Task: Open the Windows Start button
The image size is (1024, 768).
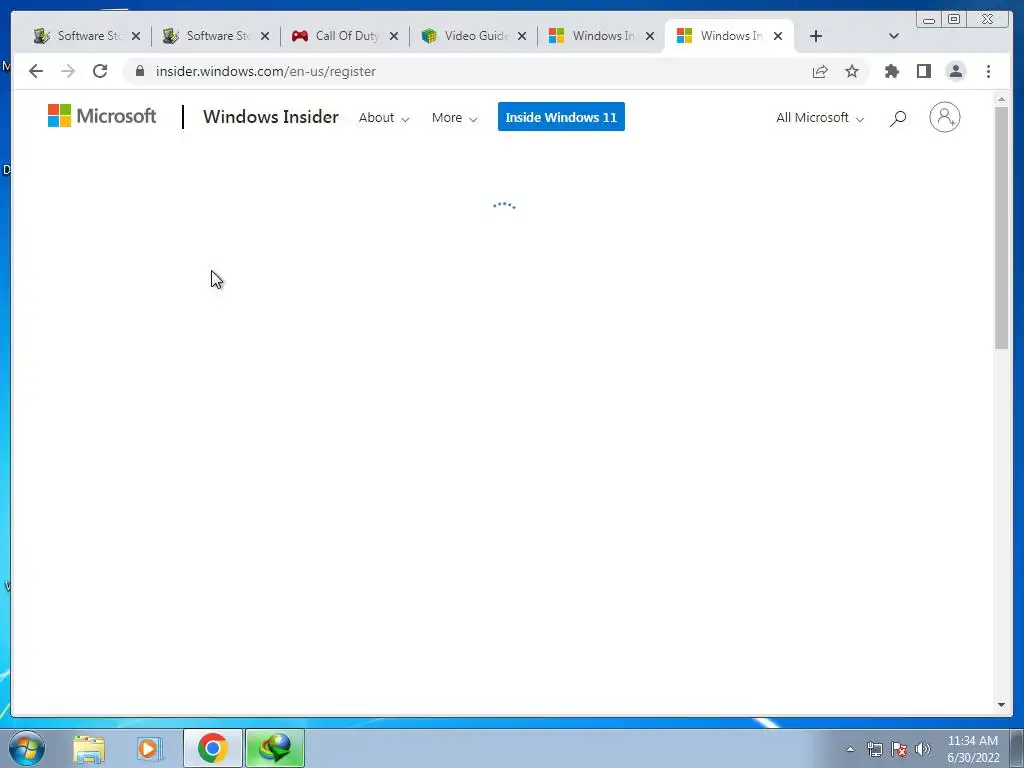Action: point(27,748)
